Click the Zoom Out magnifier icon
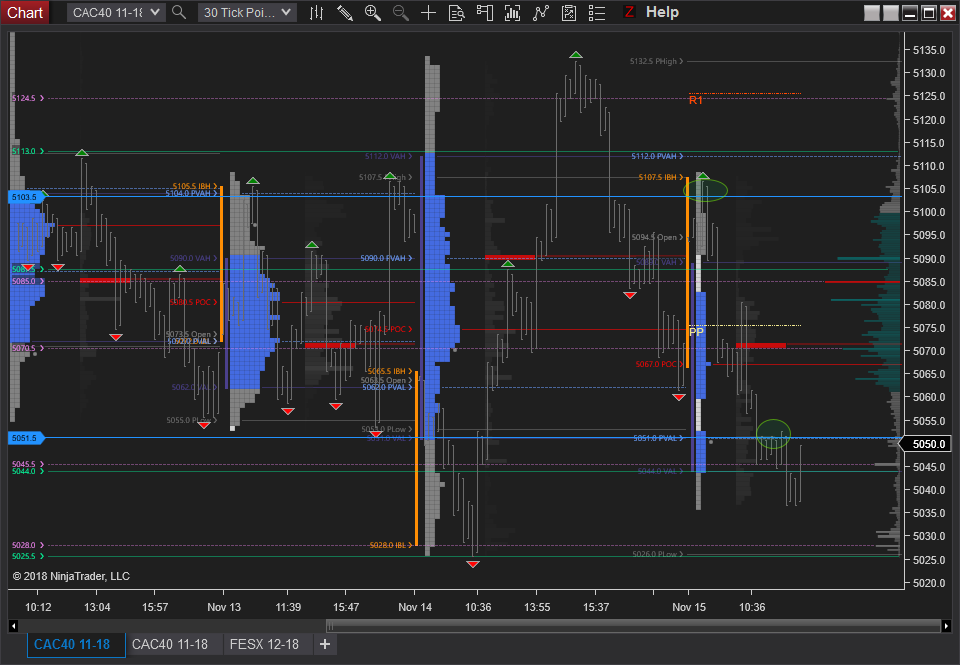The height and width of the screenshot is (665, 960). coord(401,12)
